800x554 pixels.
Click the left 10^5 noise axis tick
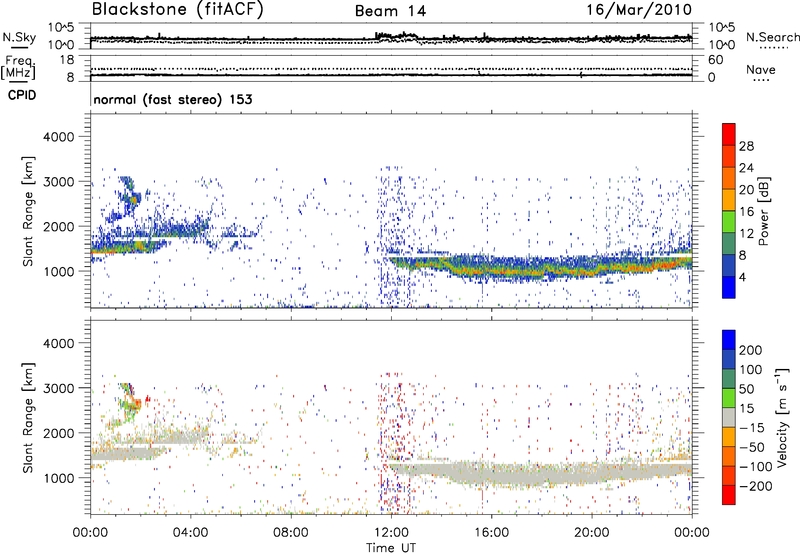(61, 28)
